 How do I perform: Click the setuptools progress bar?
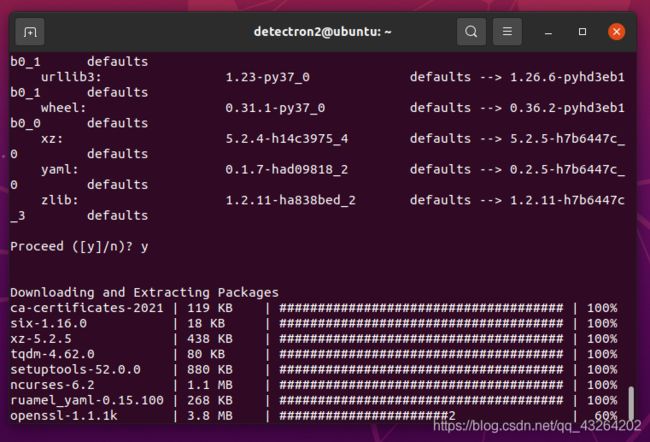[x=421, y=369]
